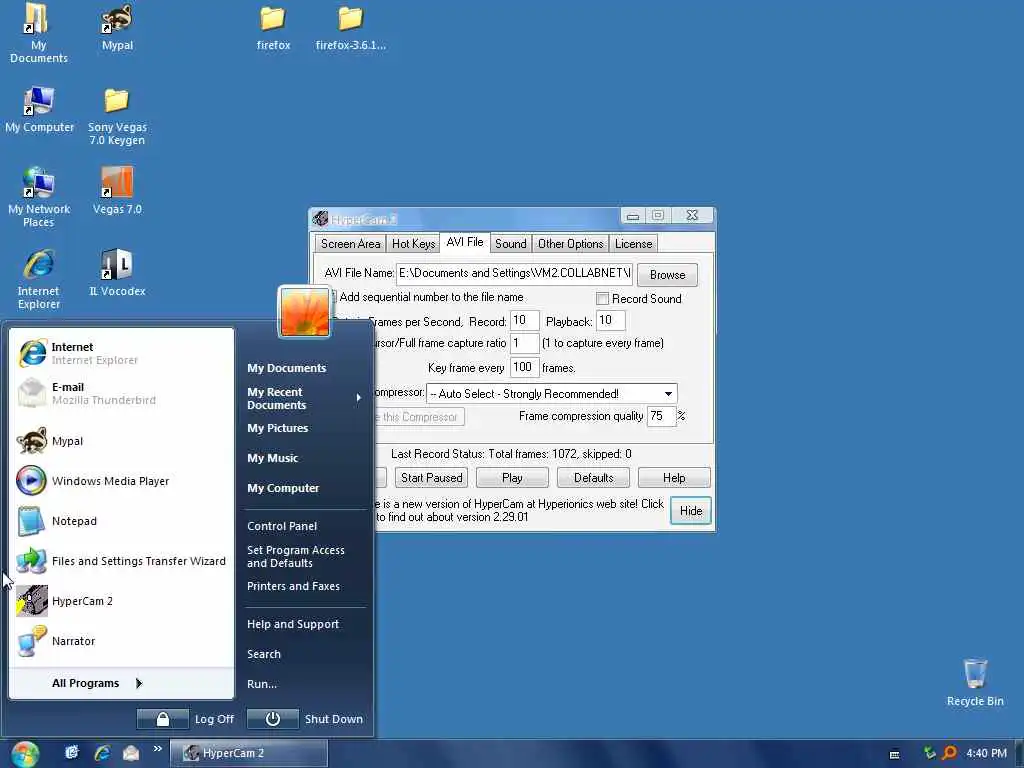Image resolution: width=1024 pixels, height=768 pixels.
Task: Open the firefox folder on desktop
Action: [273, 27]
